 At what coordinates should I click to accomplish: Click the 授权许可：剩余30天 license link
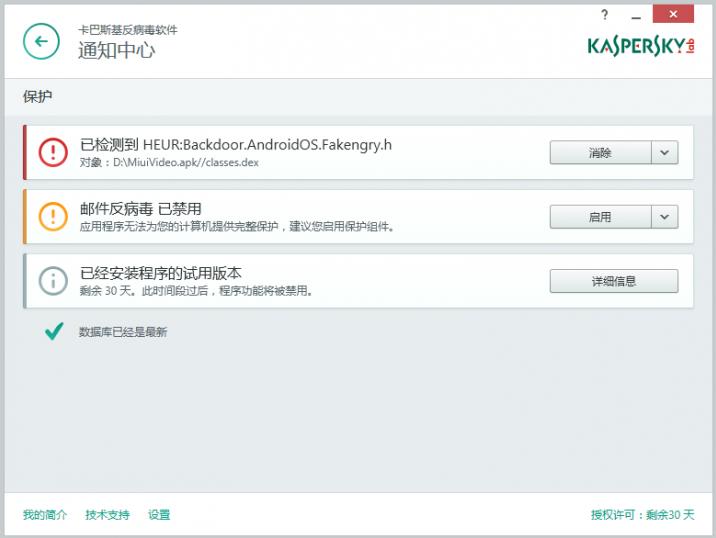(642, 515)
